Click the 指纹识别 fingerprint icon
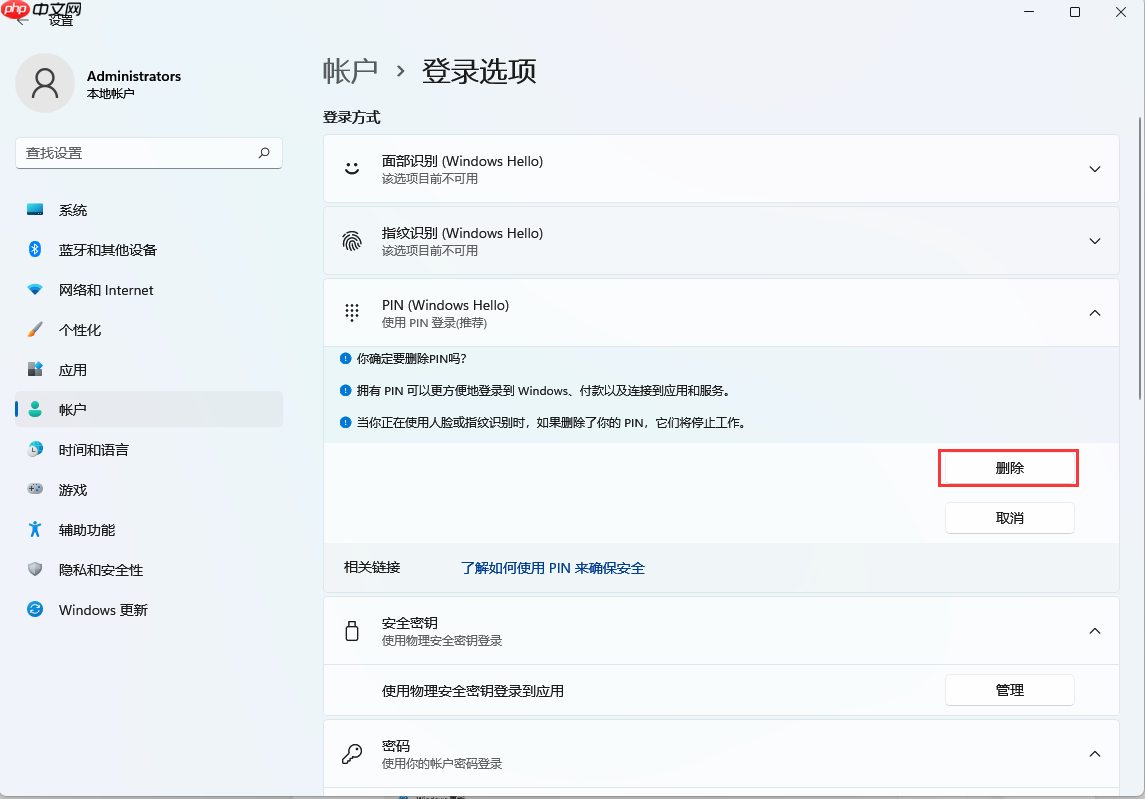Screen dimensions: 1145x799 click(x=351, y=240)
